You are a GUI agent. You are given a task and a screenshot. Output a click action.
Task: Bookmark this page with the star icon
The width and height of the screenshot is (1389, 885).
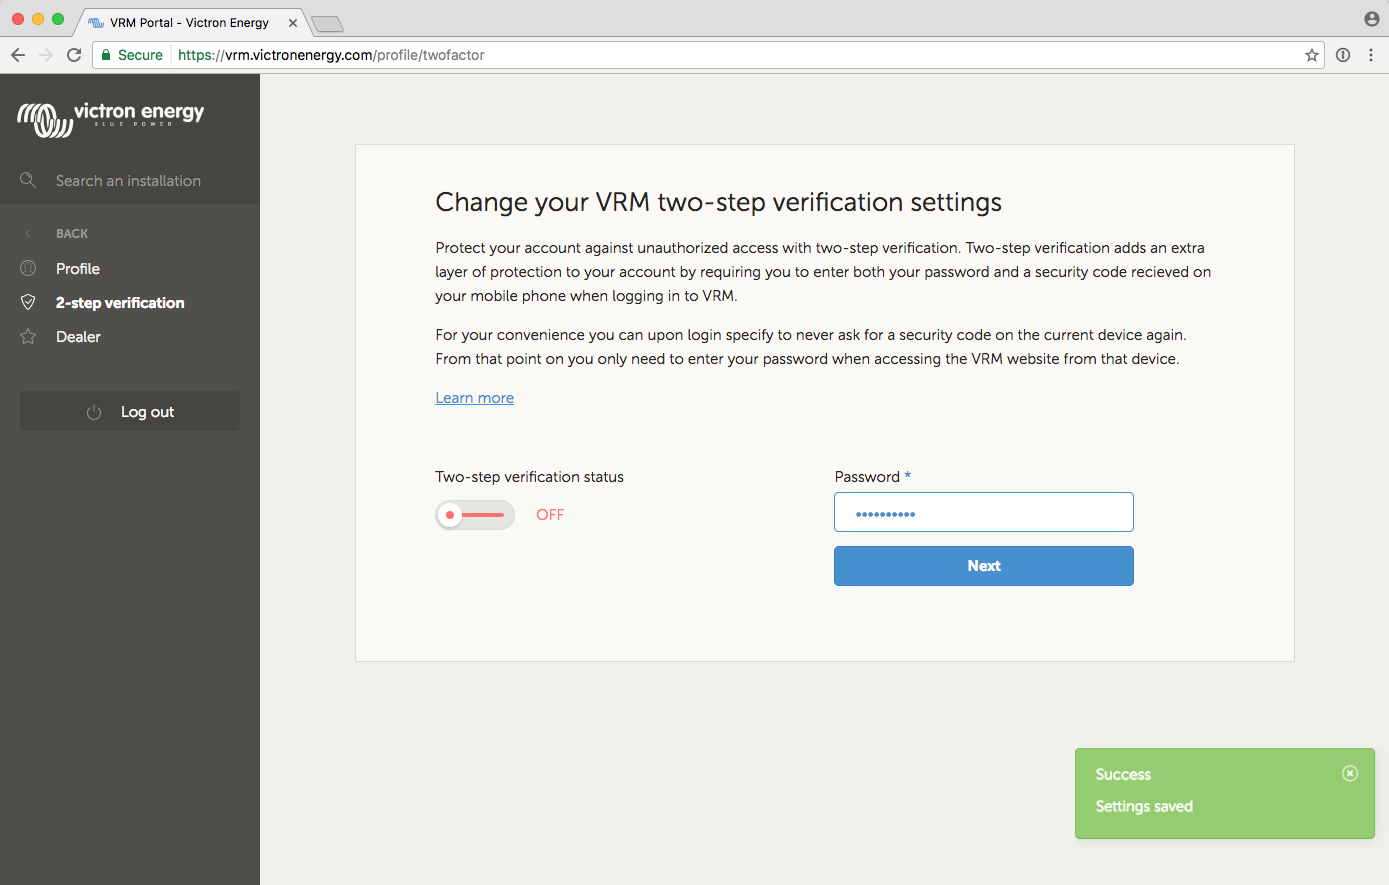coord(1312,55)
